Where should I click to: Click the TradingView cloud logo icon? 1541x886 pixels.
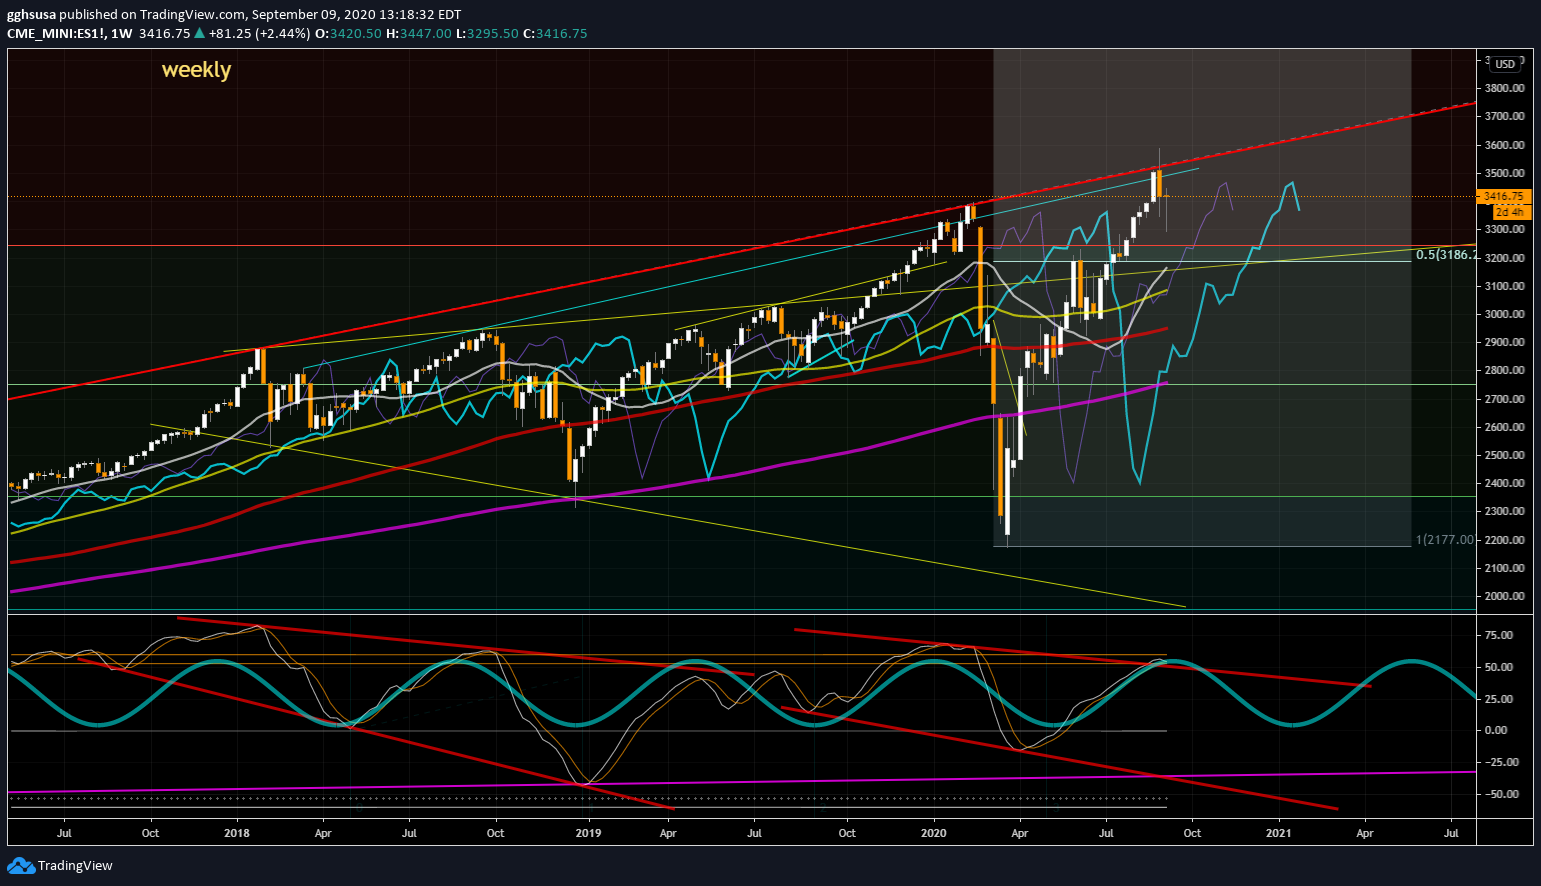tap(21, 865)
